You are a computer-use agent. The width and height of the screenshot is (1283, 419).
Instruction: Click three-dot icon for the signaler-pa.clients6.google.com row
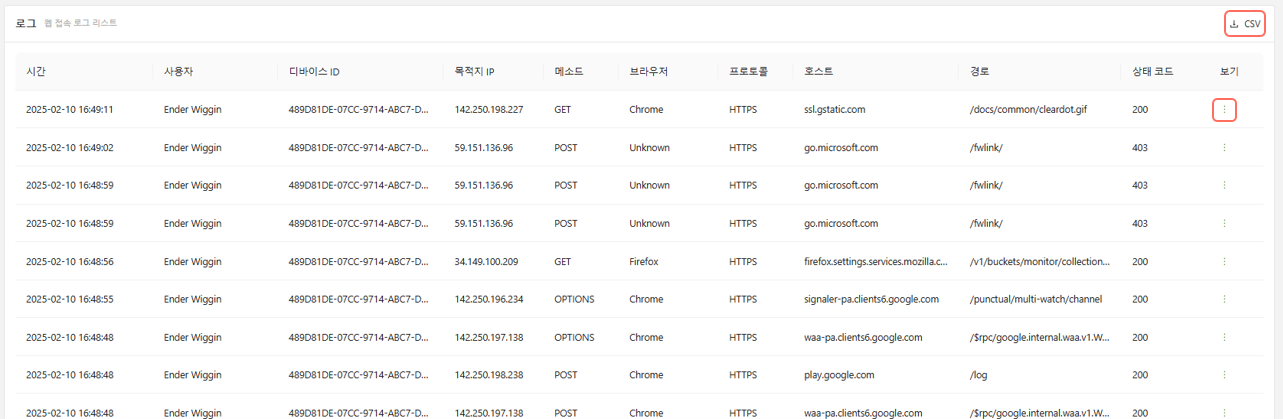click(1224, 299)
